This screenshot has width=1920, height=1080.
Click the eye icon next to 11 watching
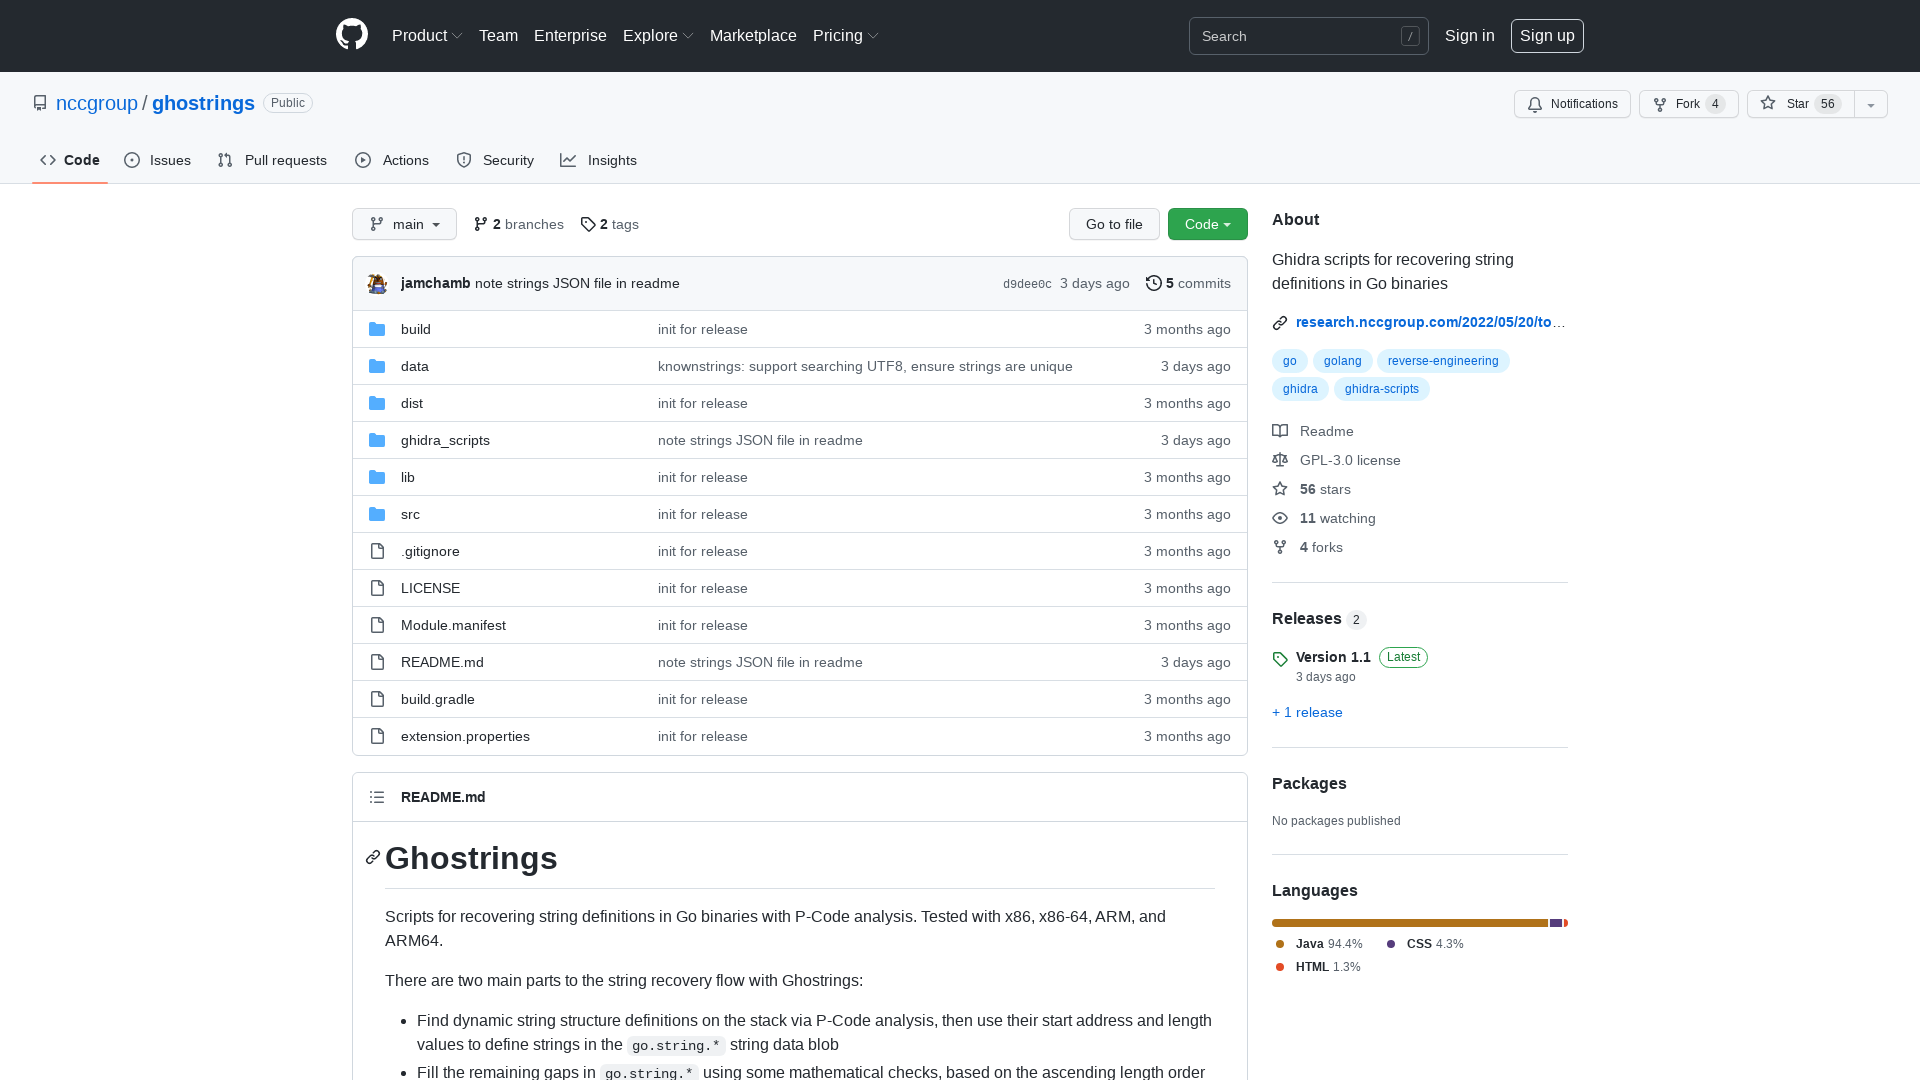[1280, 518]
